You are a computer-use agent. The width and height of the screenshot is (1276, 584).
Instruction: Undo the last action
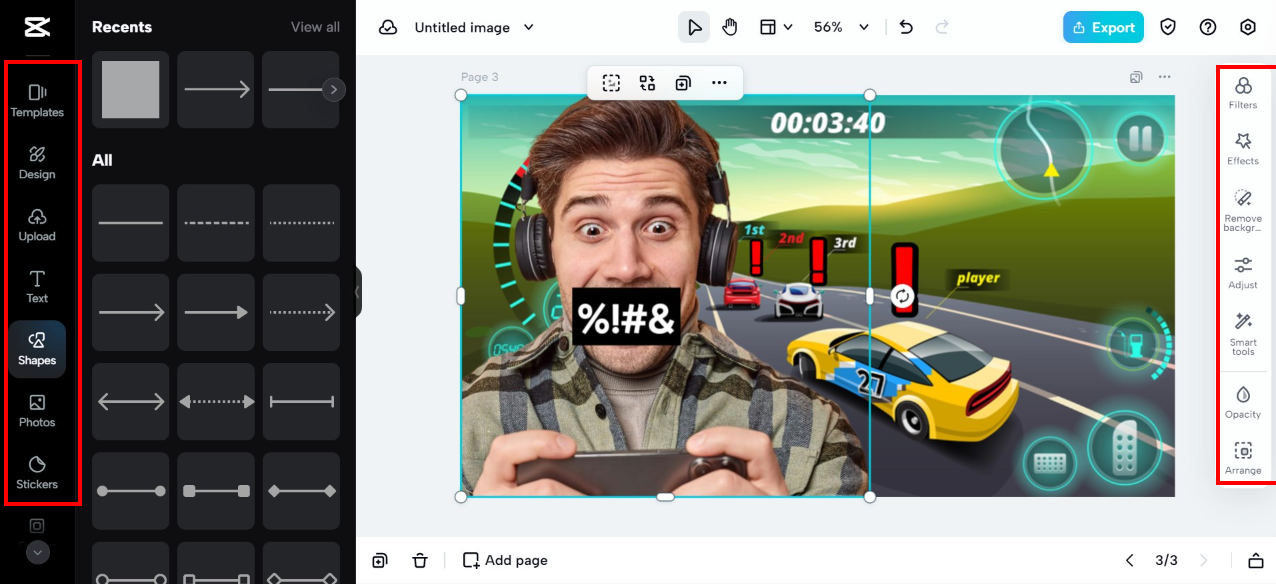[906, 28]
